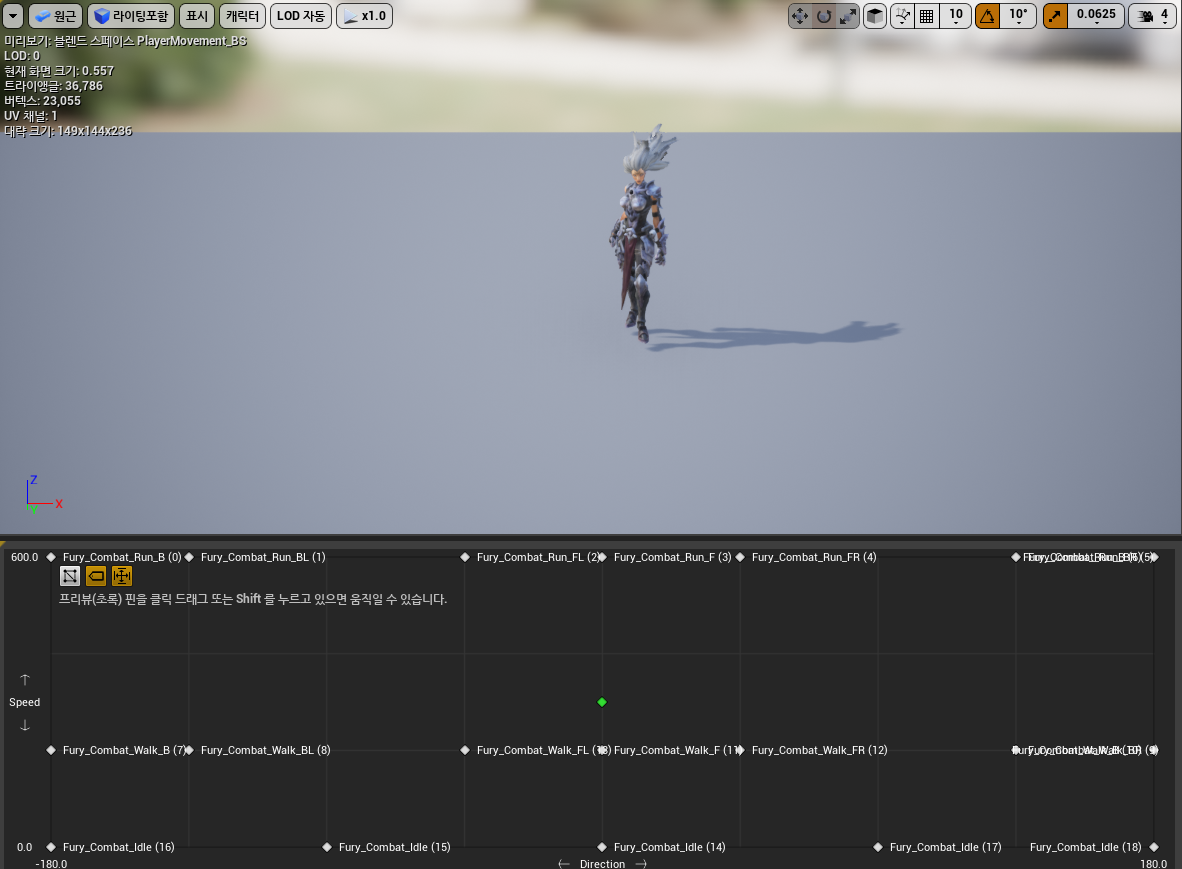Open the scale snap 0.0625 dropdown
The image size is (1182, 869).
[x=1096, y=16]
